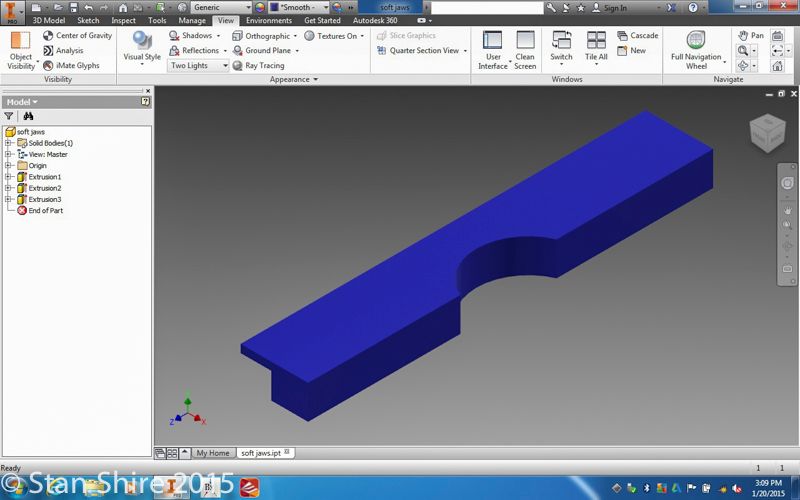Screen dimensions: 800x500
Task: Click the Clean Screen icon
Action: (525, 45)
